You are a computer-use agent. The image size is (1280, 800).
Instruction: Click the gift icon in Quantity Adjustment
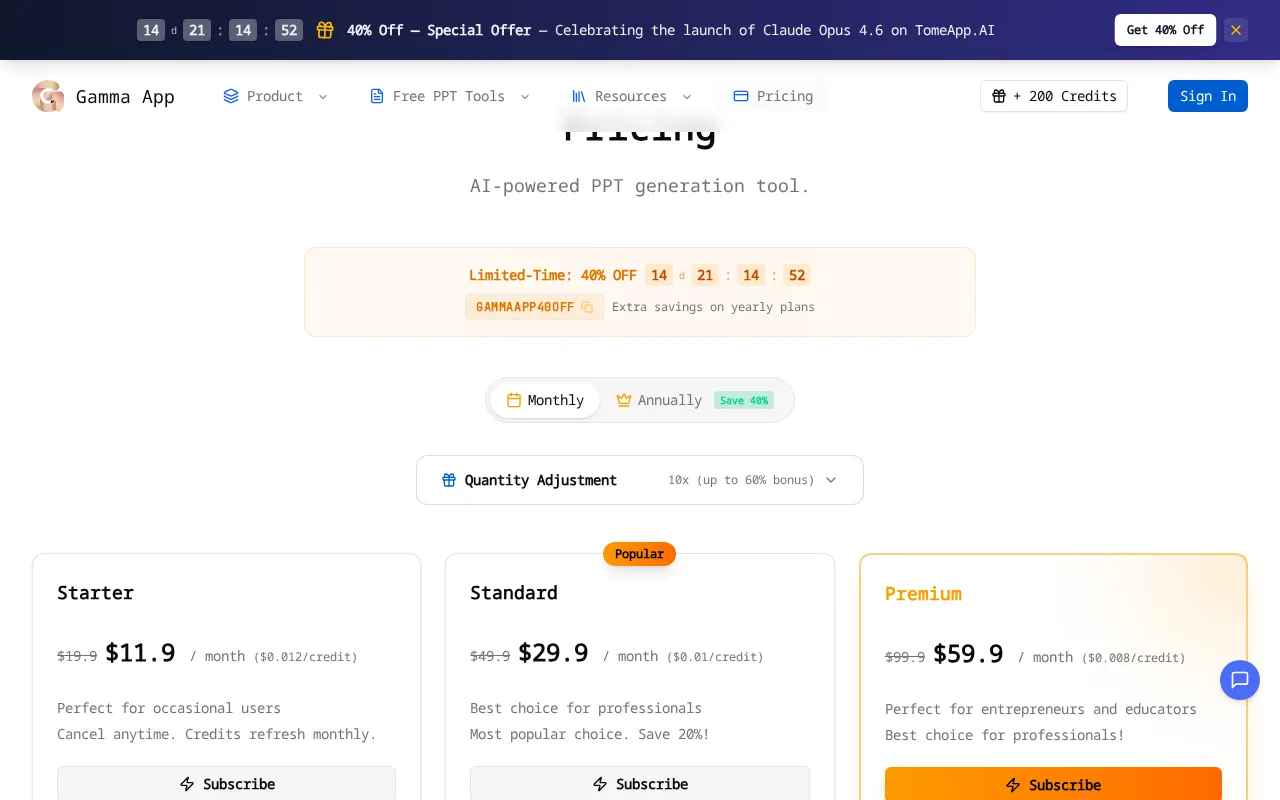tap(449, 480)
